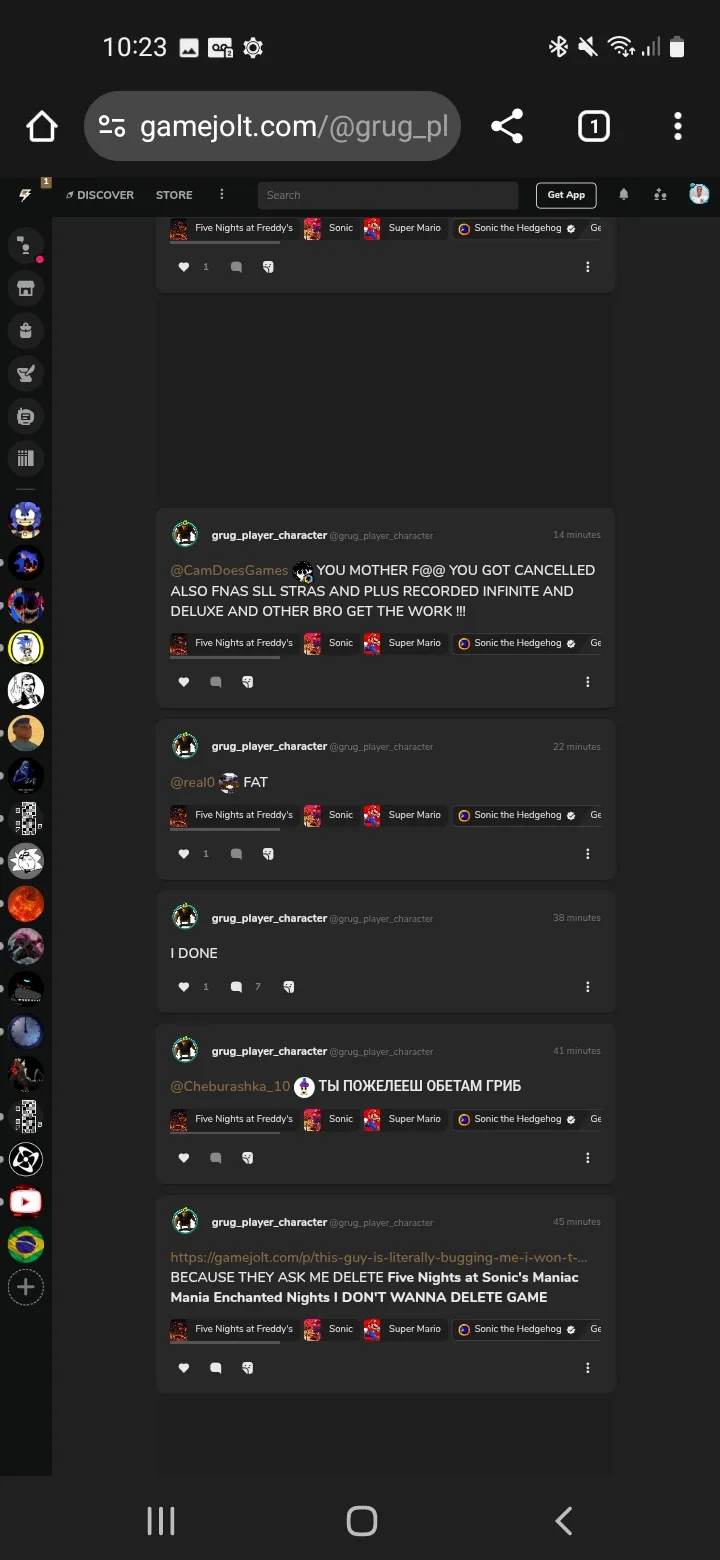This screenshot has width=720, height=1560.
Task: Open the YouTube community in sidebar
Action: [26, 1201]
